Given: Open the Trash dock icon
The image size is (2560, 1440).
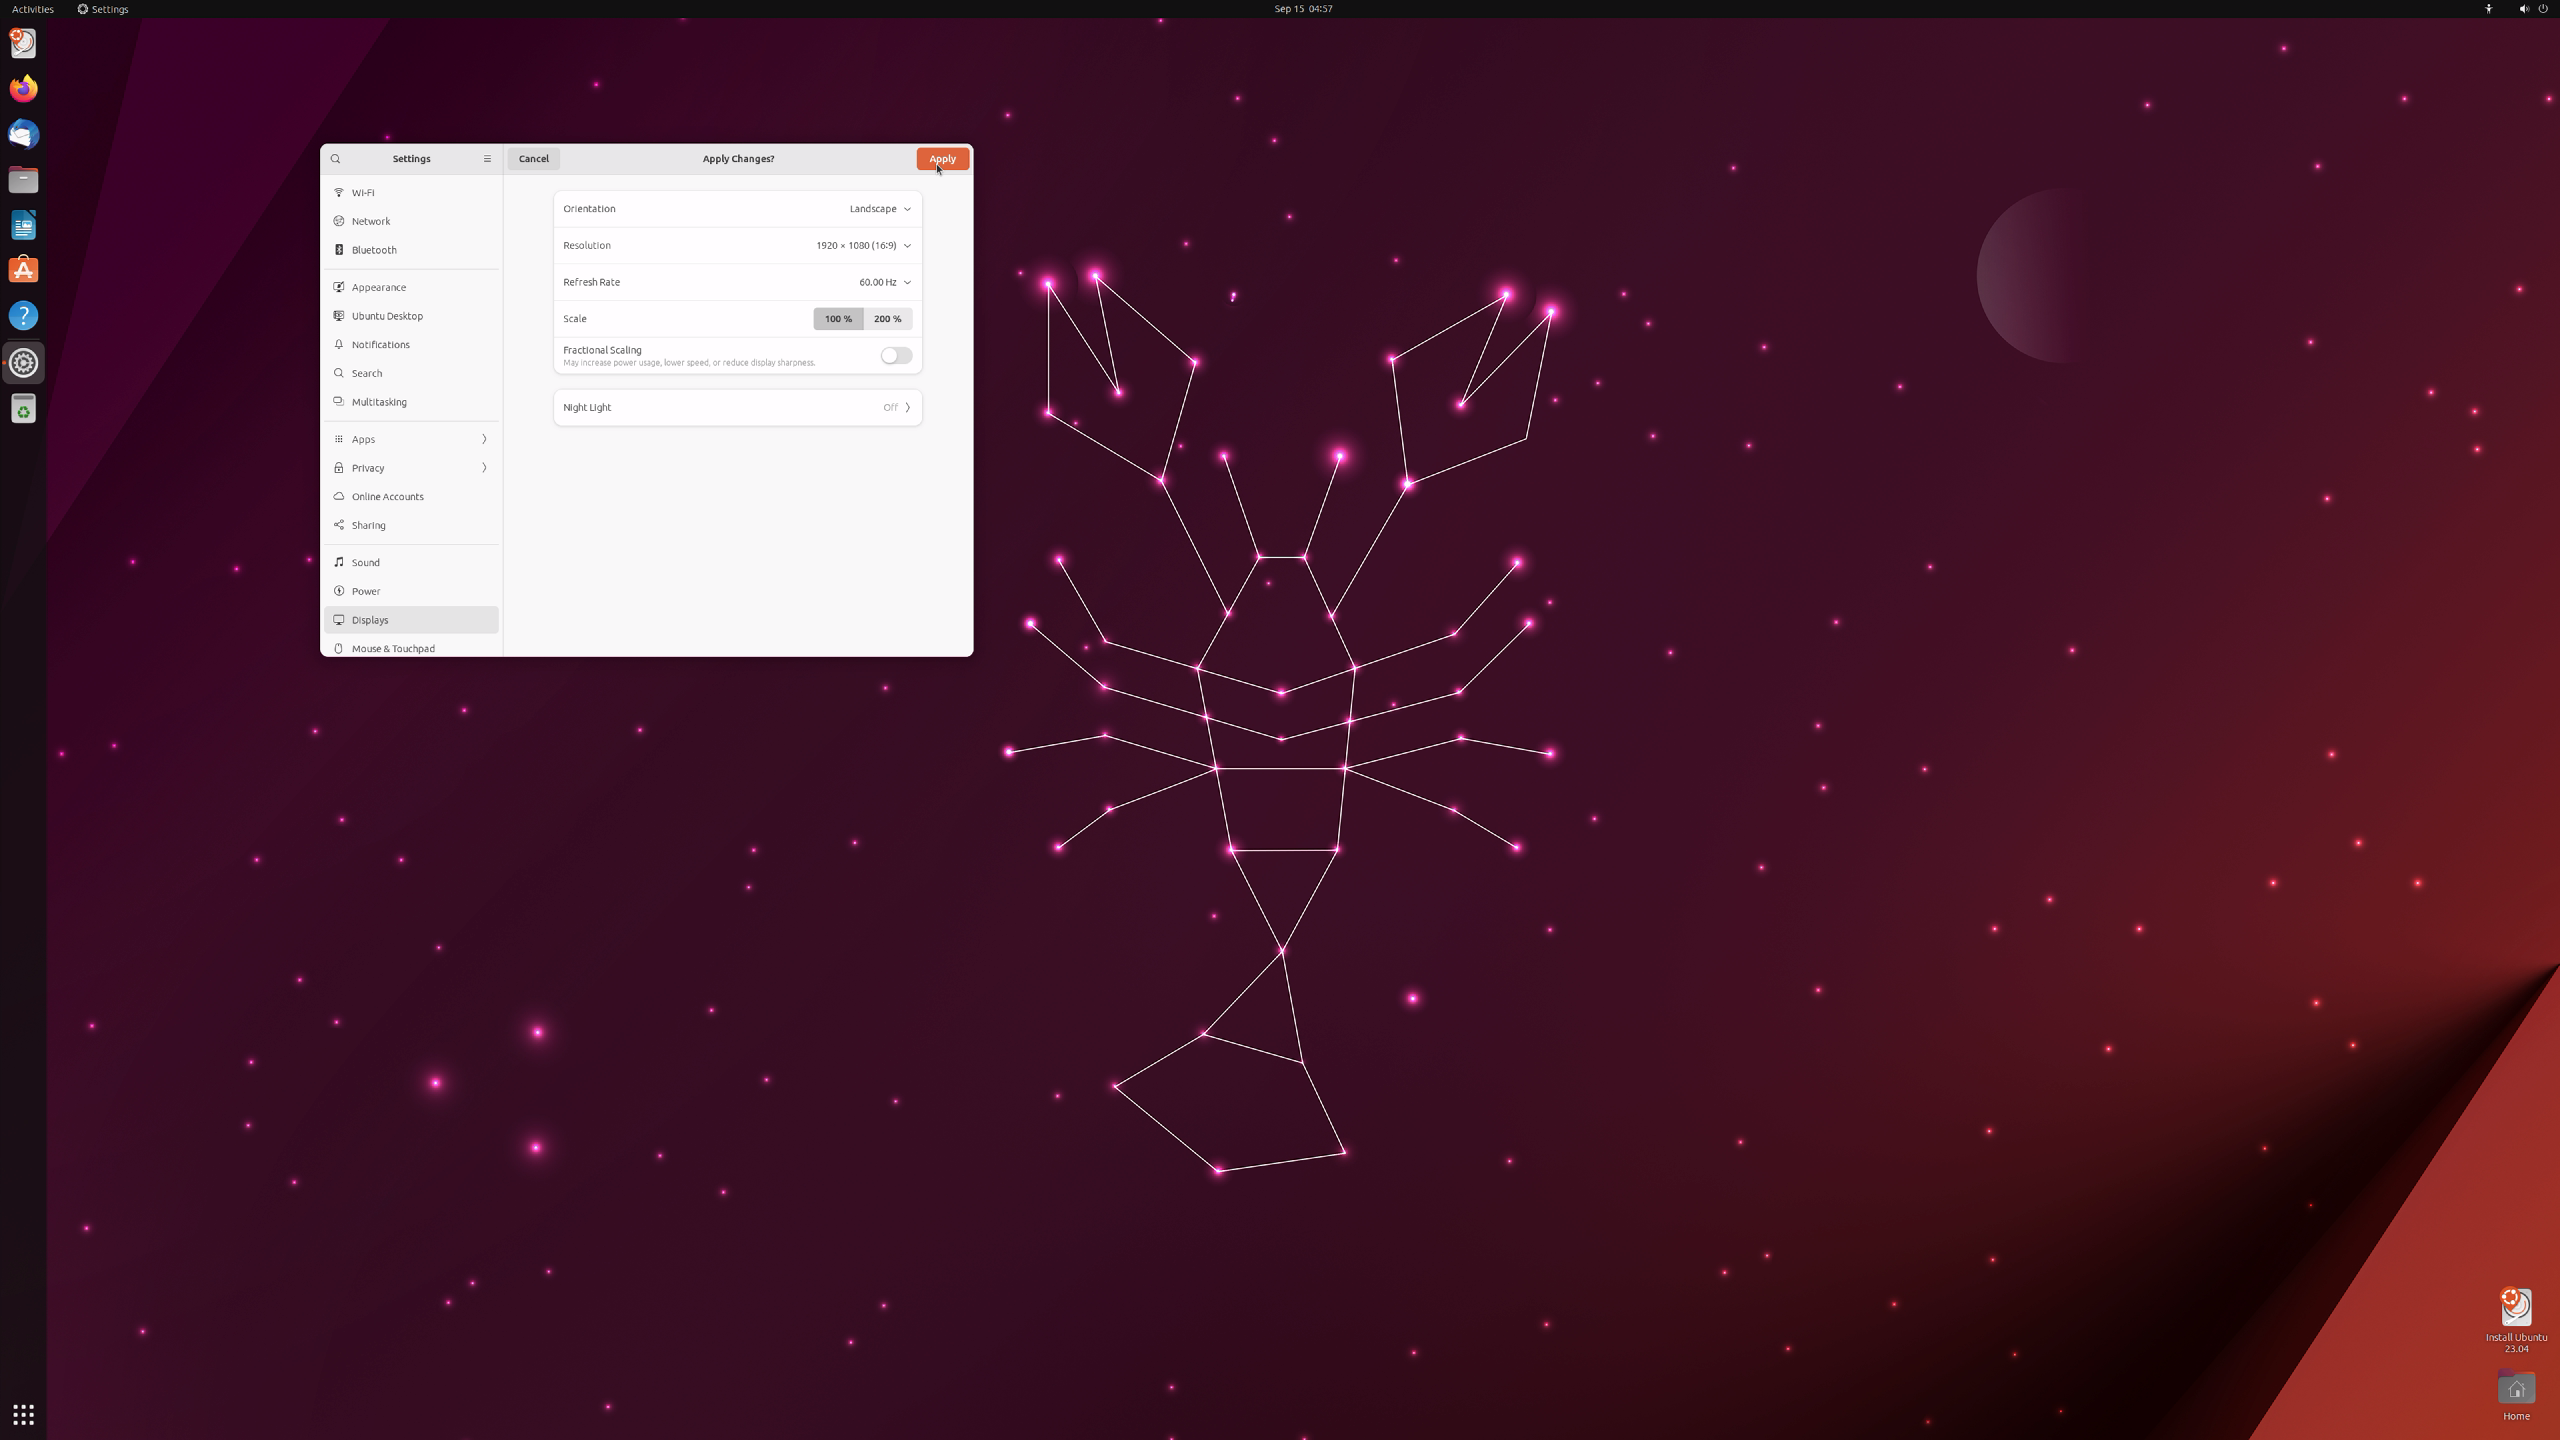Looking at the screenshot, I should click(23, 409).
